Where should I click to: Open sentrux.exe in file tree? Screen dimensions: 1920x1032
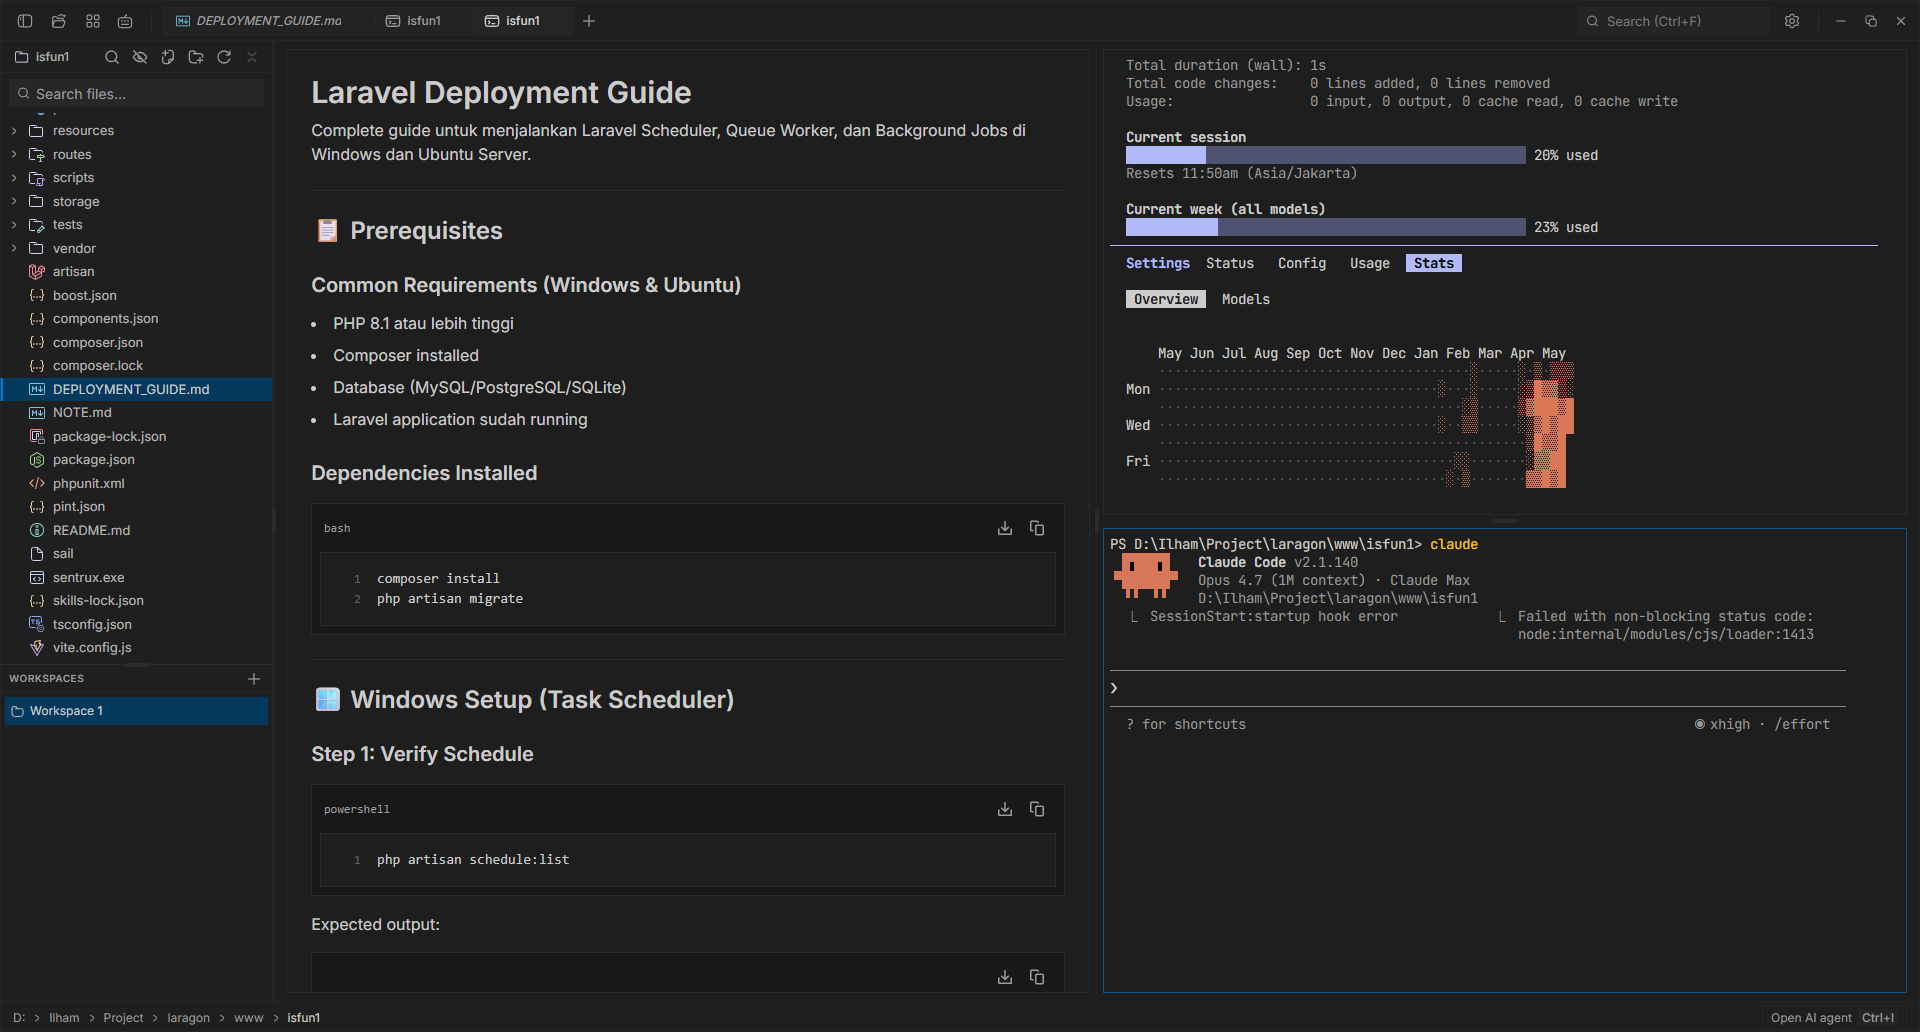coord(136,578)
